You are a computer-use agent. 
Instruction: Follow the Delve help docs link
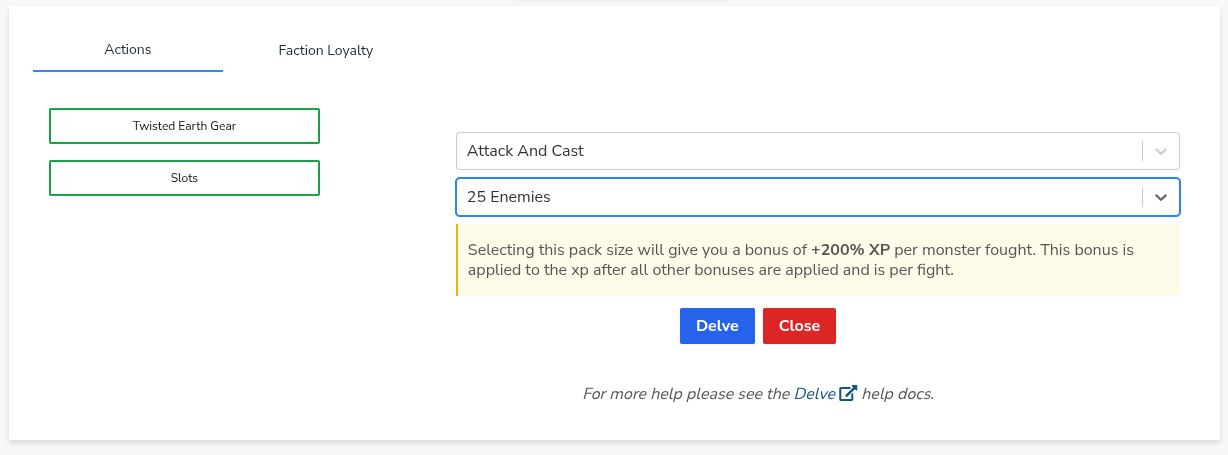point(815,394)
